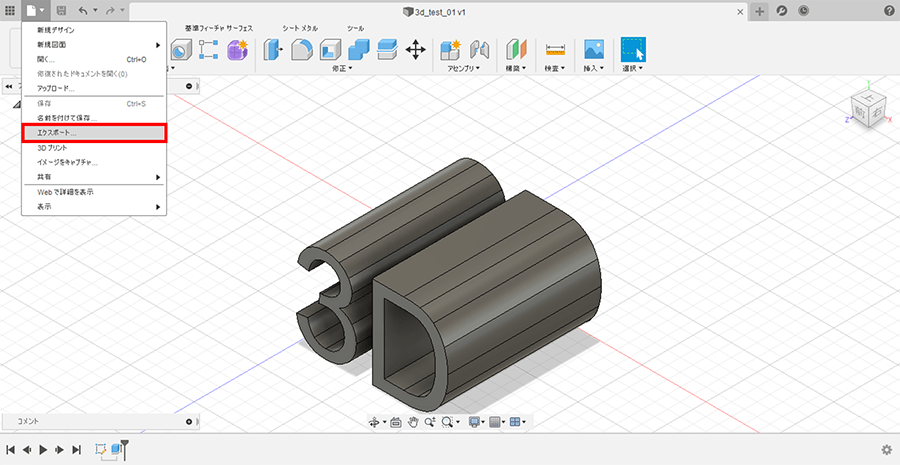Click the Pan hand tool
Image resolution: width=900 pixels, height=465 pixels.
(412, 422)
